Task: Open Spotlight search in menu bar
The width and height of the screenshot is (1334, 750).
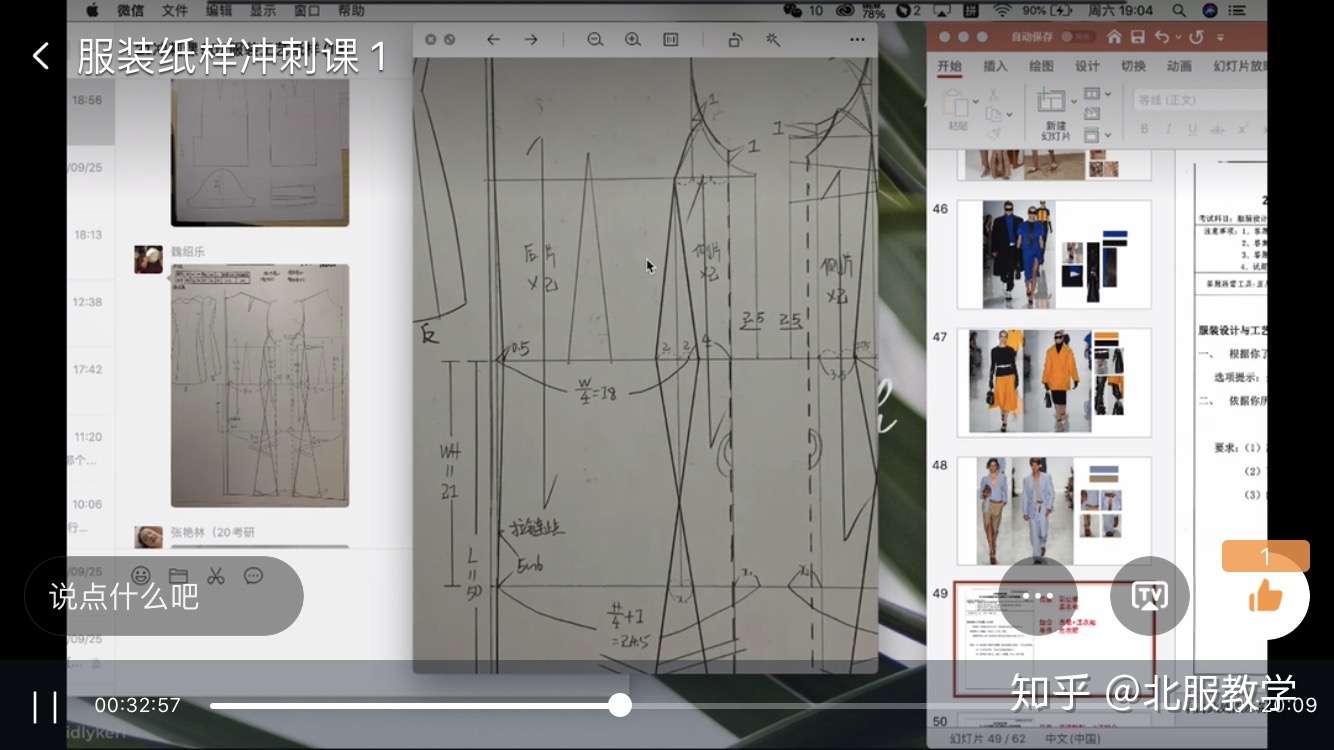Action: 1179,11
